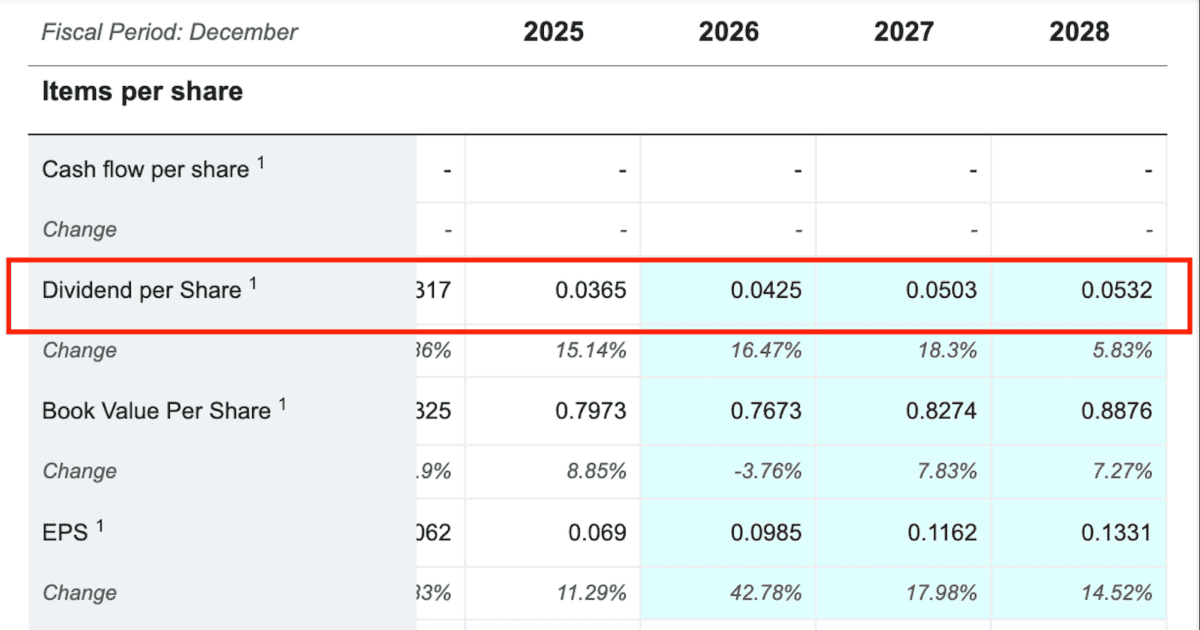
Task: Click the Fiscal Period: December label
Action: click(170, 32)
